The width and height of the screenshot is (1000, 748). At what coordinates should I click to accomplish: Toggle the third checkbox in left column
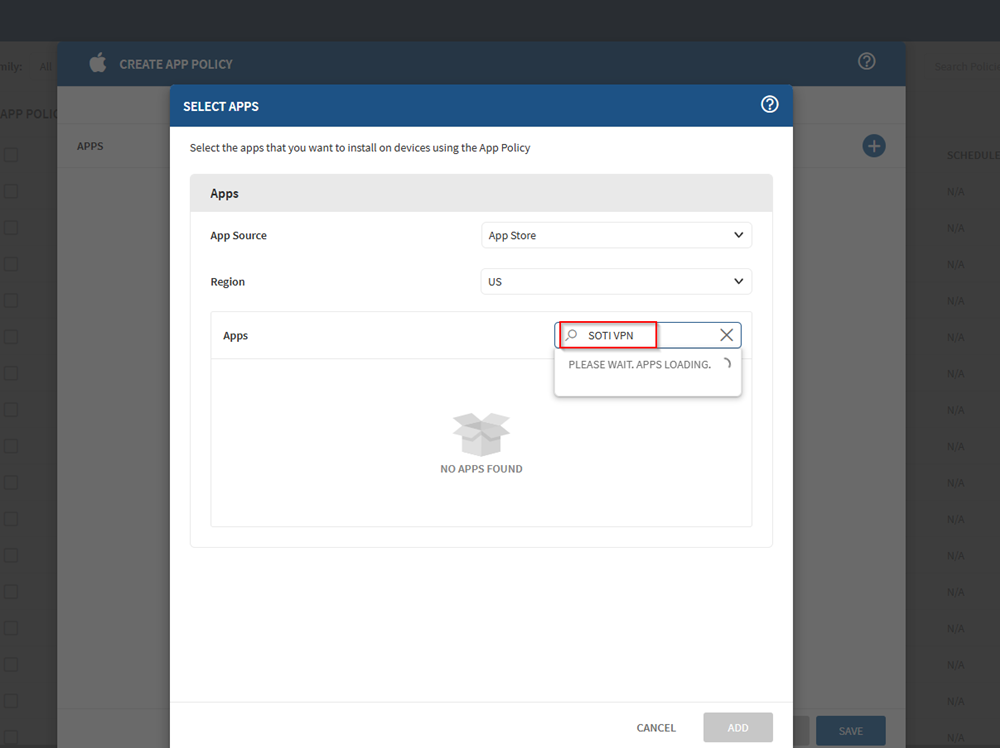(10, 228)
